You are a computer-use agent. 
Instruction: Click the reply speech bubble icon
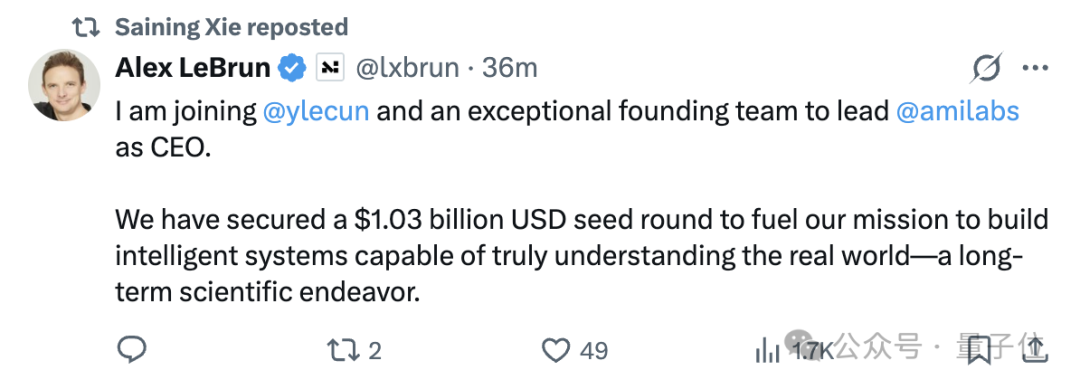click(x=132, y=350)
